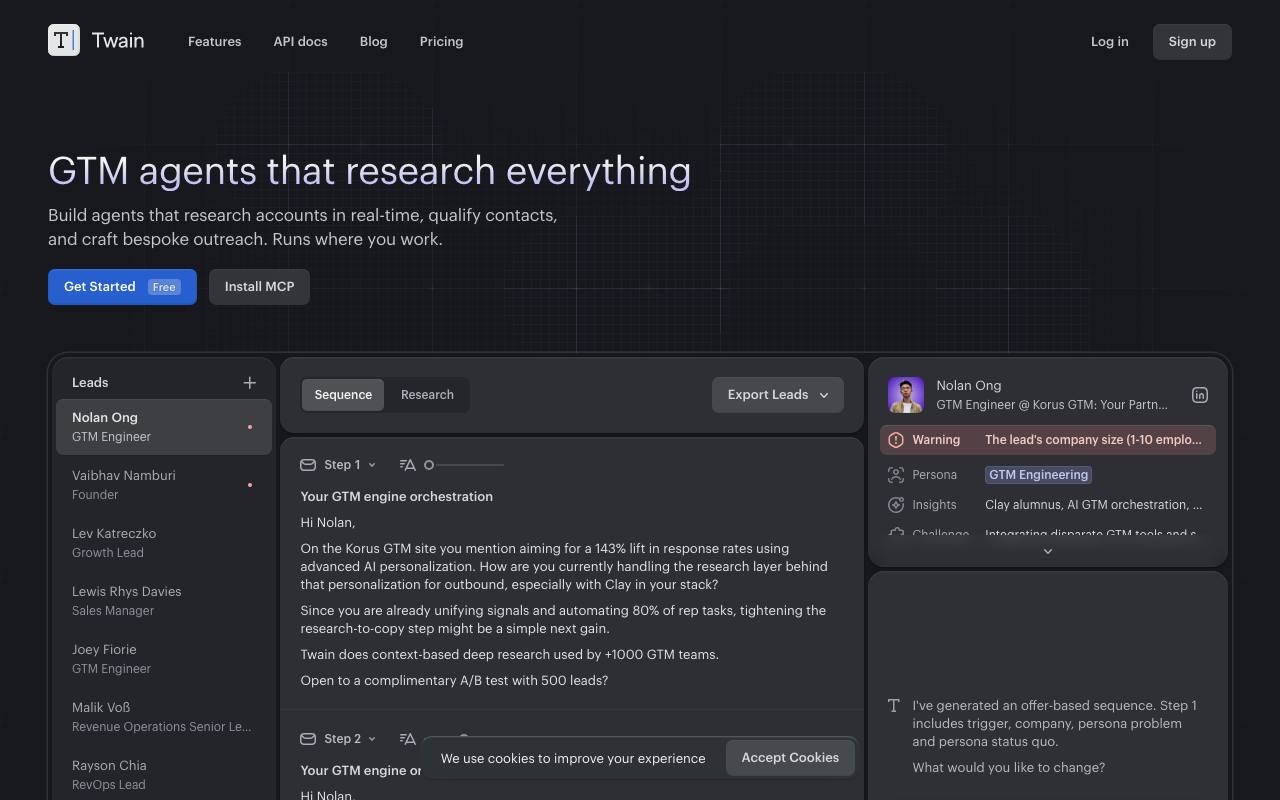1280x800 pixels.
Task: Click the Step 1 email envelope icon
Action: pyautogui.click(x=308, y=464)
